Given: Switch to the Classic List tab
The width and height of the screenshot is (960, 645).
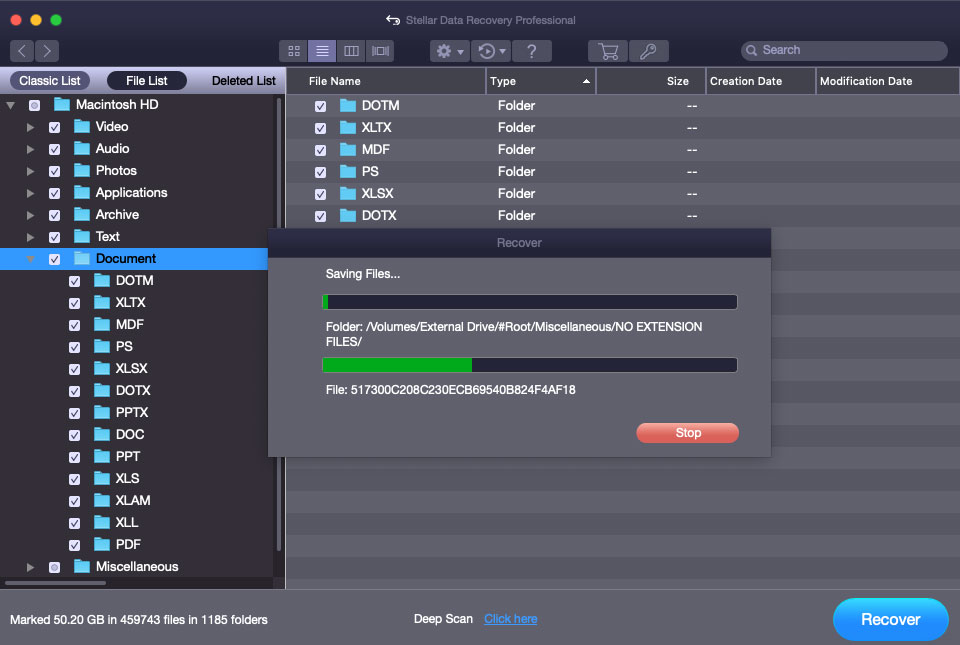Looking at the screenshot, I should [50, 81].
